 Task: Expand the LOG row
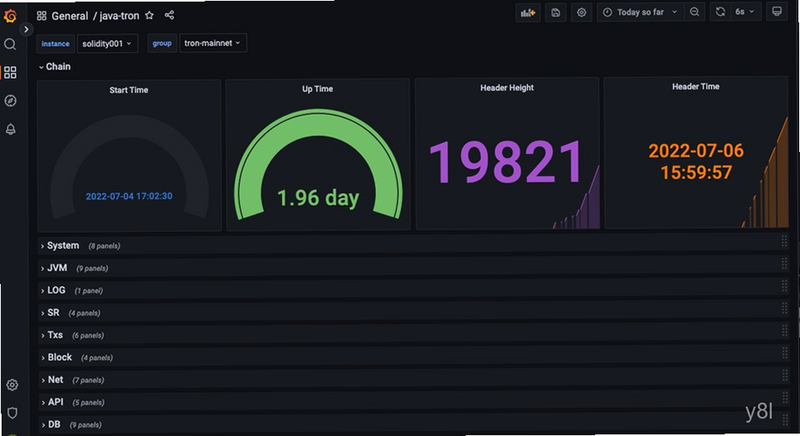pos(53,290)
